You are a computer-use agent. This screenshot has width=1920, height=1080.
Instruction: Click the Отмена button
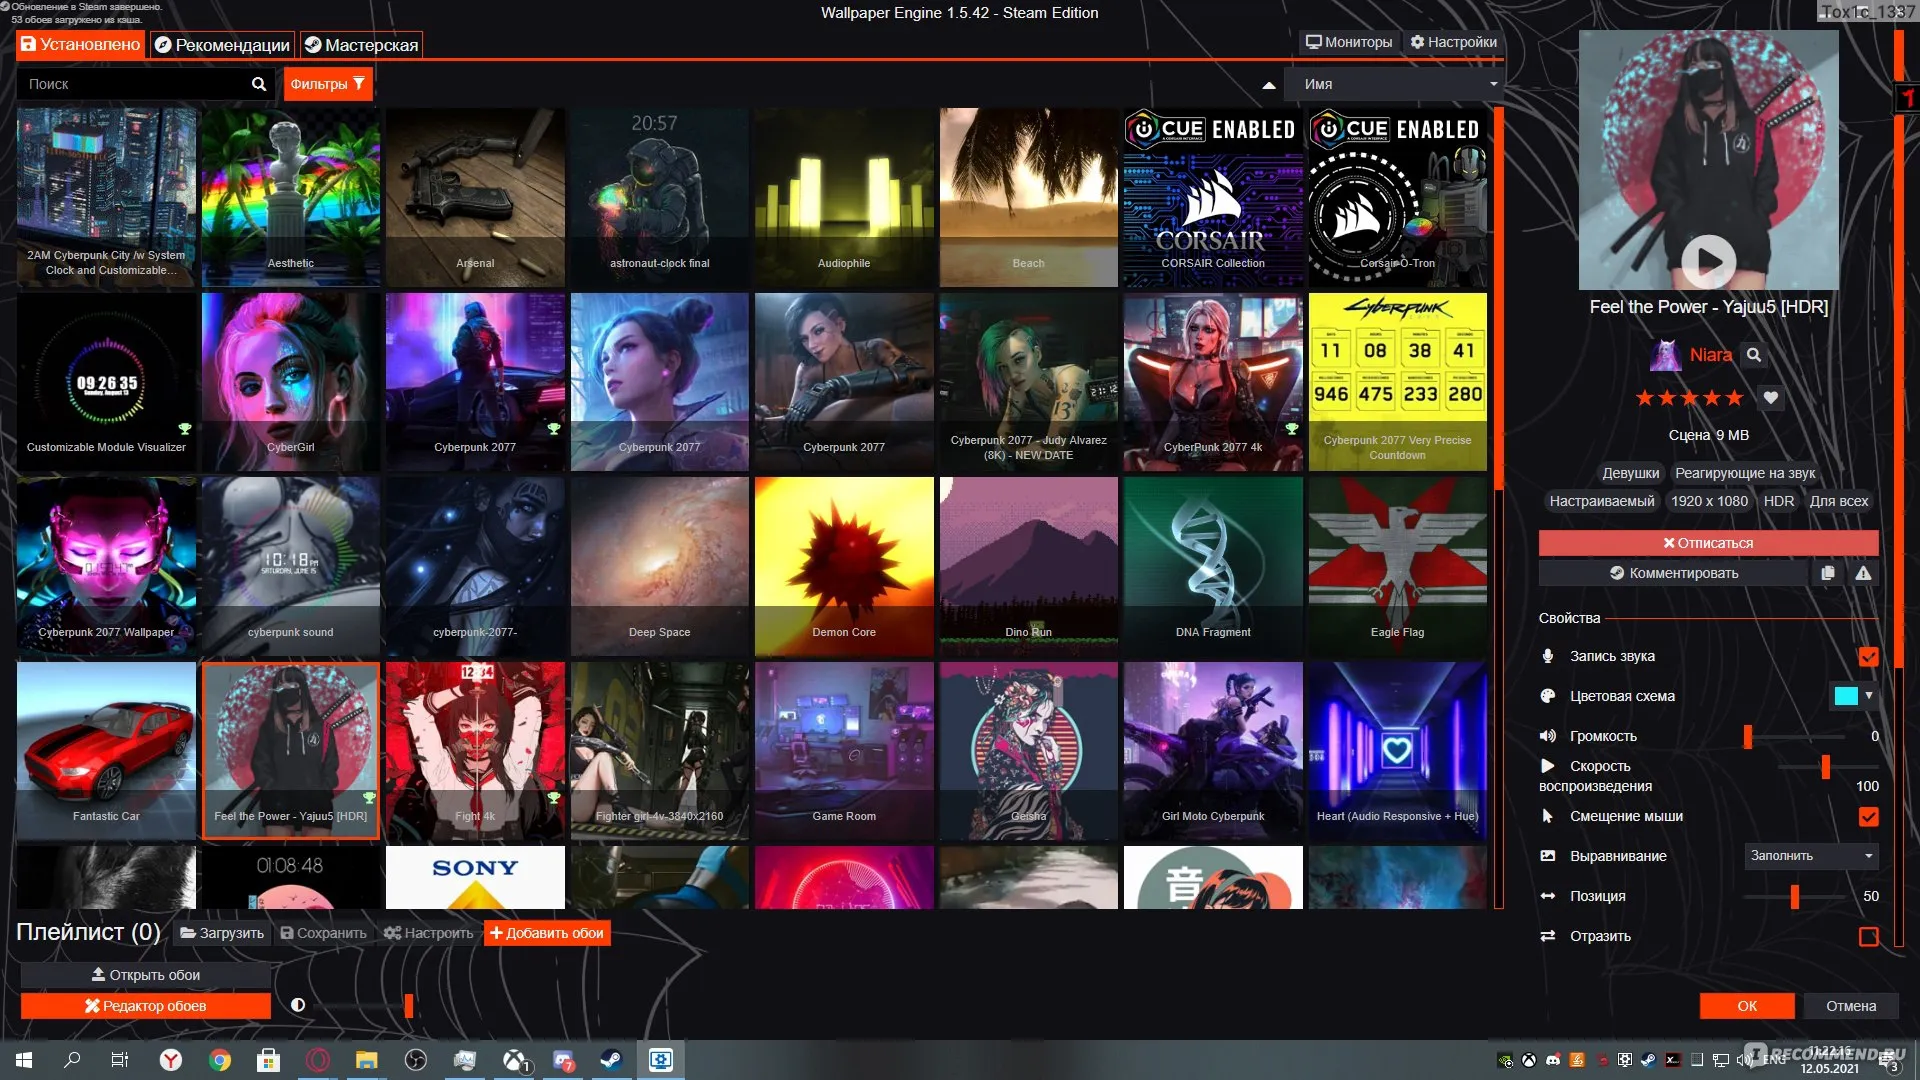click(1850, 1006)
